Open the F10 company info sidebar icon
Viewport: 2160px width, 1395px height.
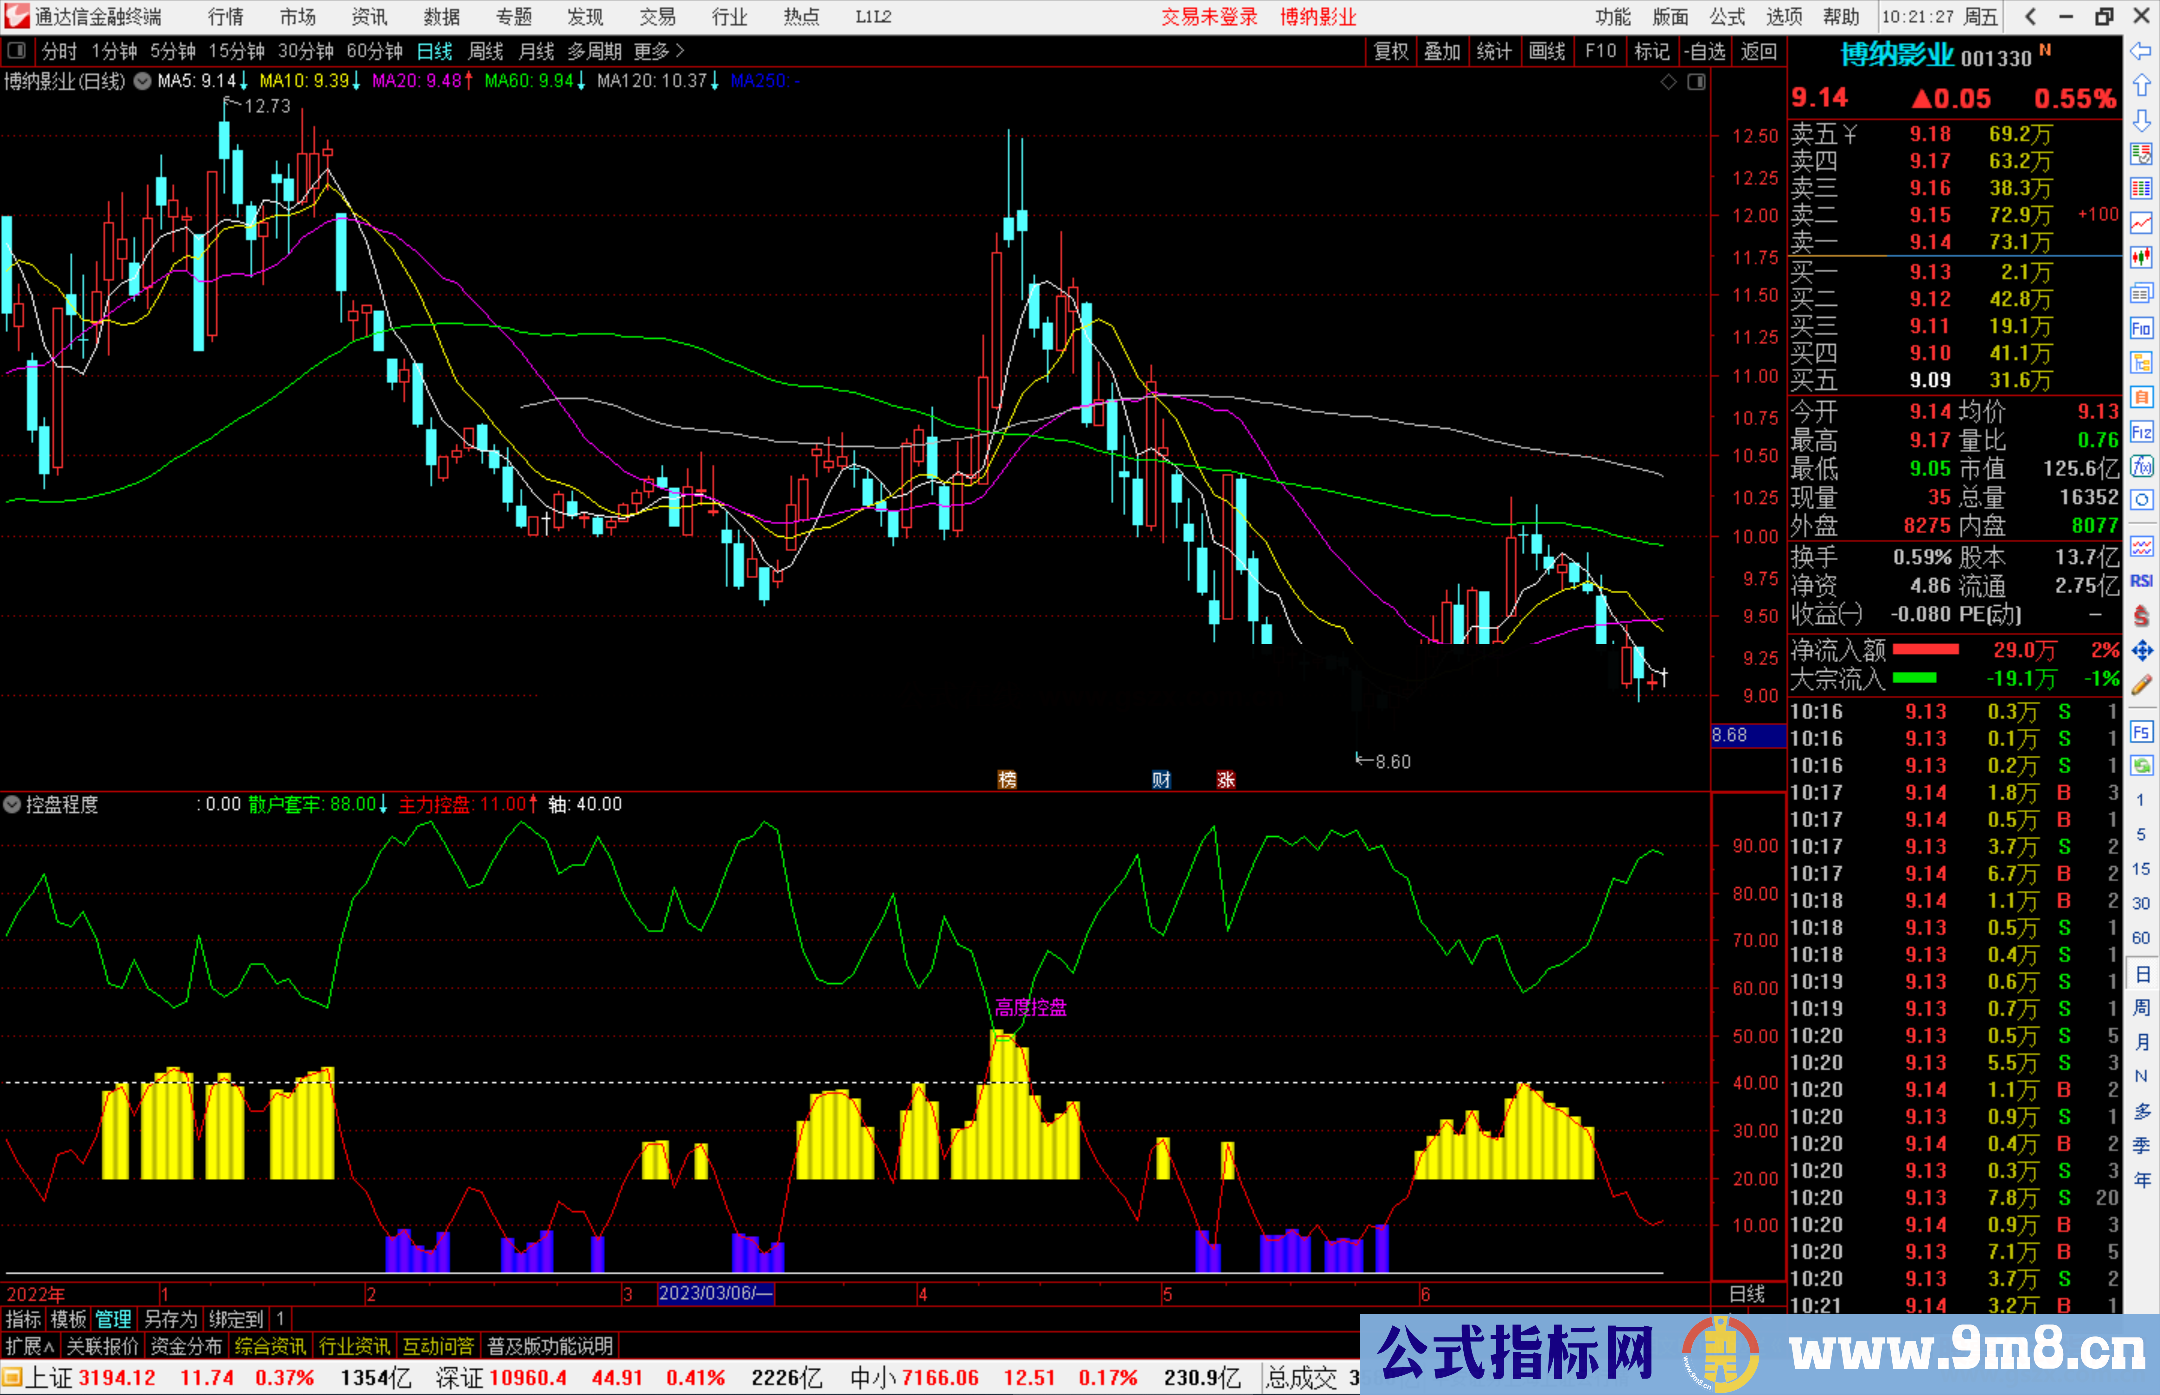2141,328
